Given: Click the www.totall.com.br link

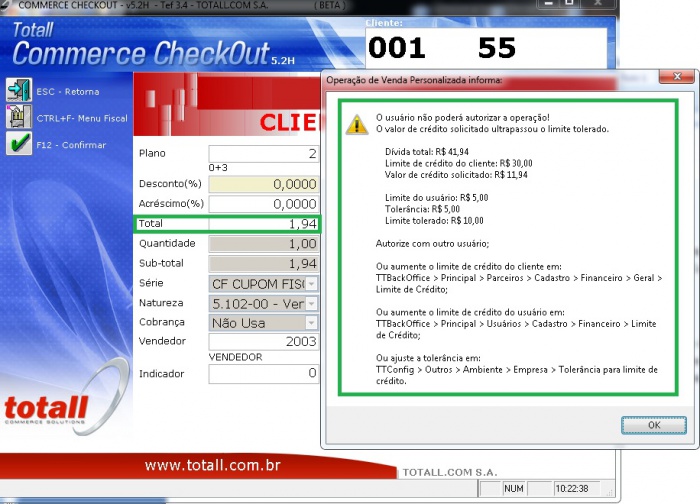Looking at the screenshot, I should (212, 465).
